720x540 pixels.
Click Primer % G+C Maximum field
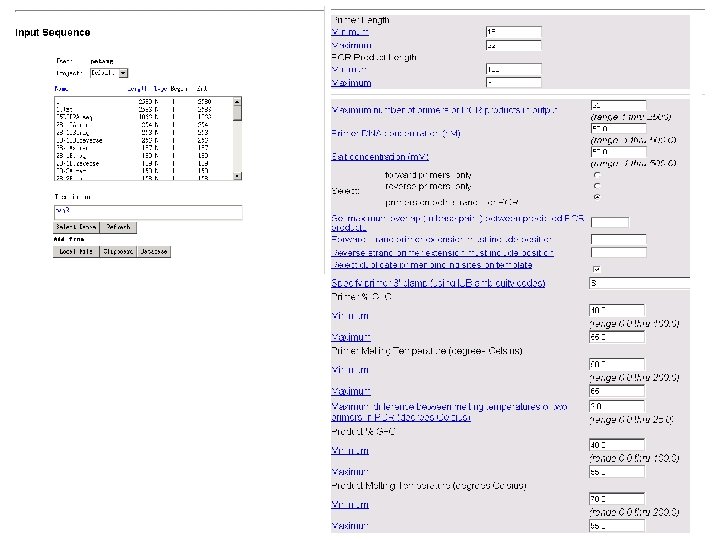pyautogui.click(x=617, y=337)
